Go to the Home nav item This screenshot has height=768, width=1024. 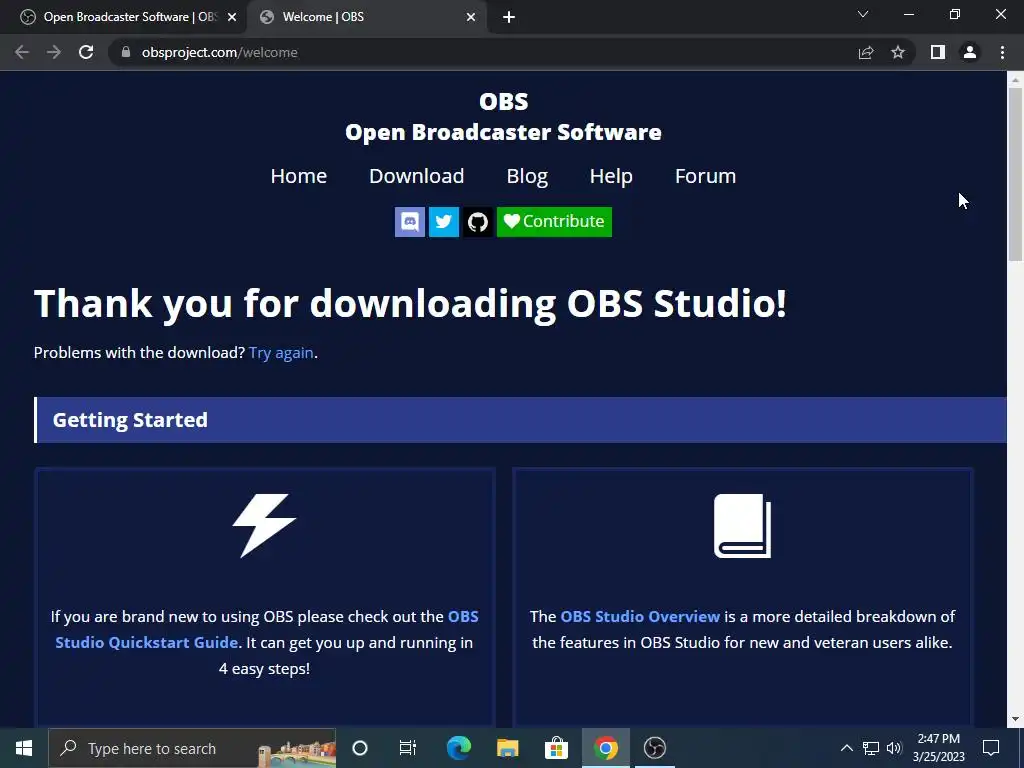(298, 176)
